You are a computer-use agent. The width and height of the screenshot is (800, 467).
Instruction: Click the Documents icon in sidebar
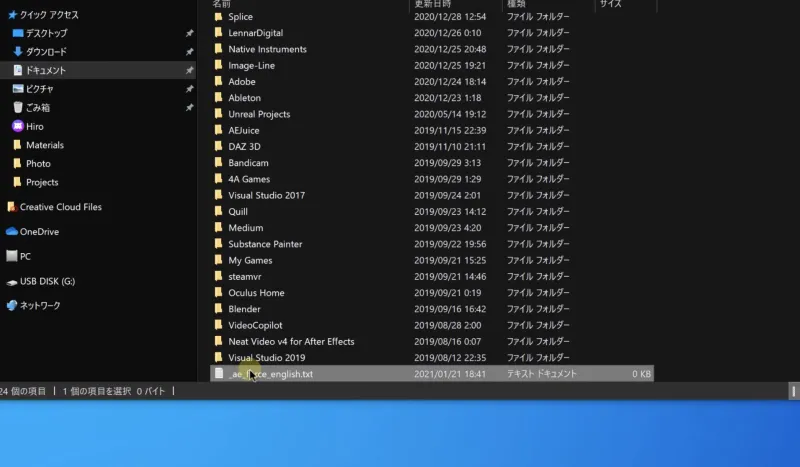pos(18,70)
